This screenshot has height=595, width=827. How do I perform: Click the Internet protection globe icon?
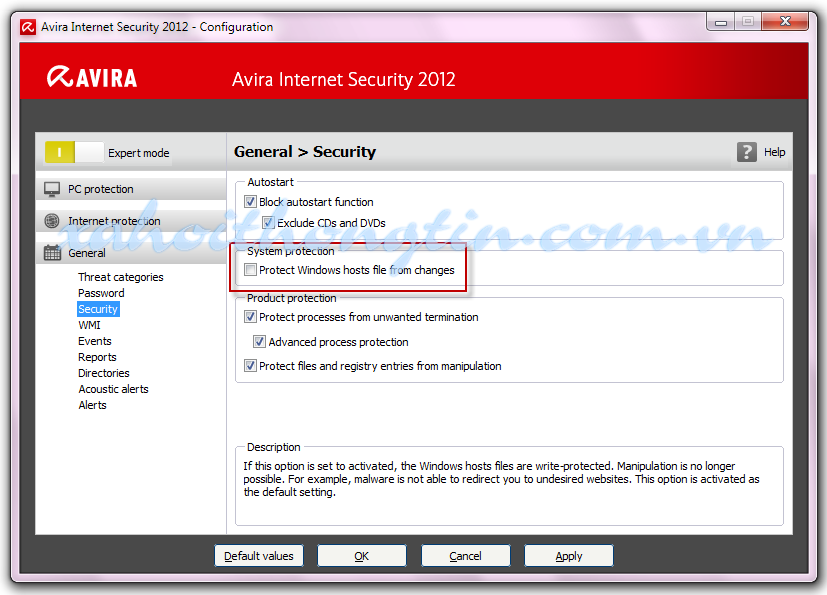click(52, 221)
